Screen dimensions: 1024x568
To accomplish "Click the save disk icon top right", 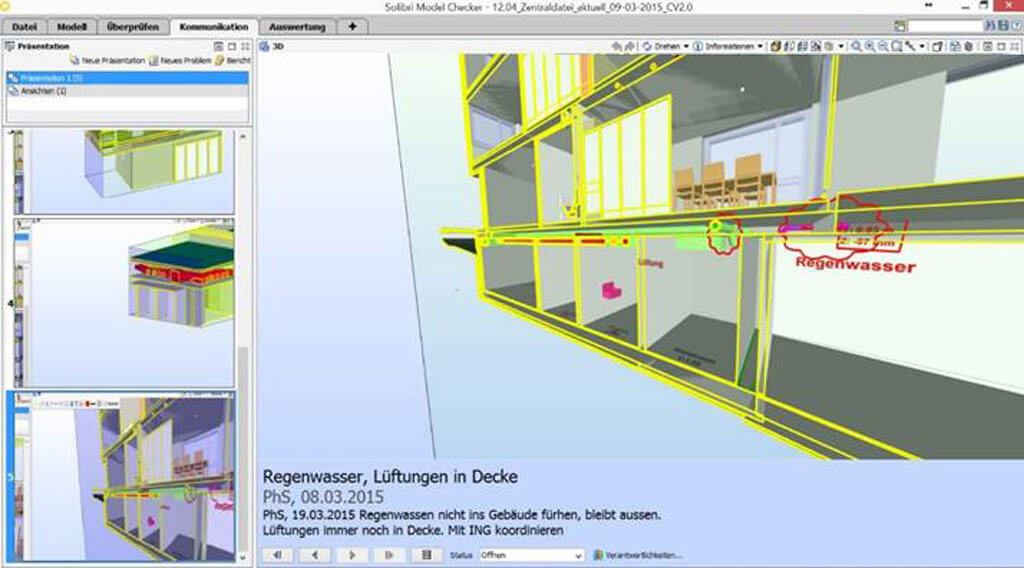I will click(x=1003, y=25).
